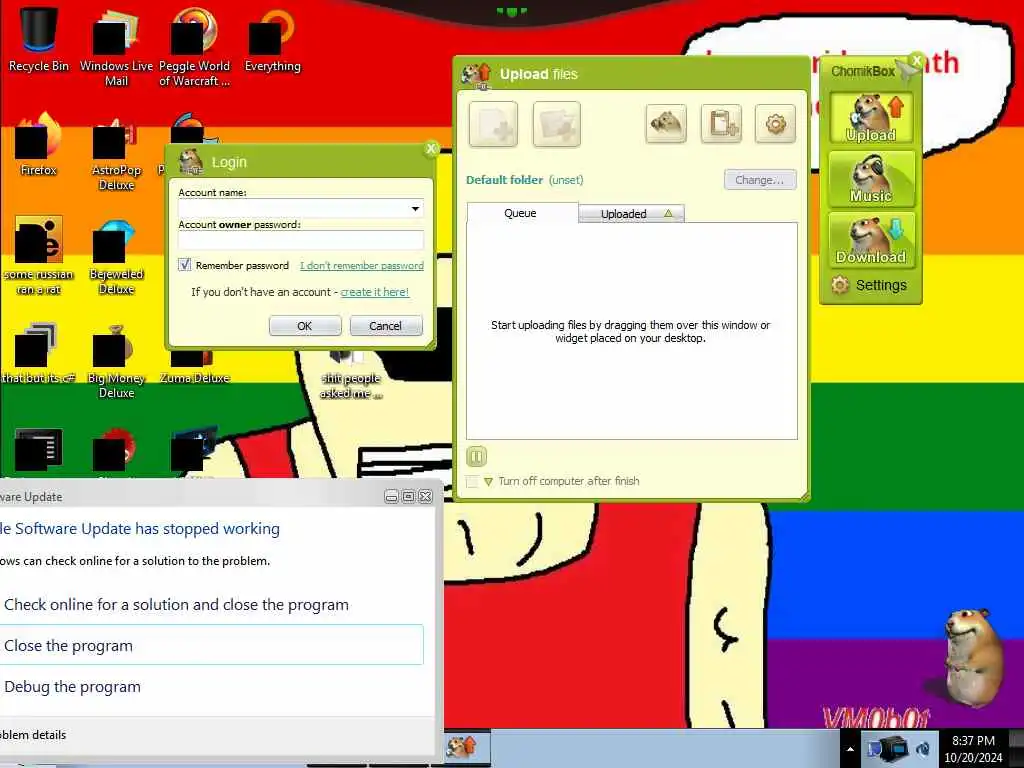This screenshot has width=1024, height=768.
Task: Click the hamster account icon in Upload toolbar
Action: [665, 123]
